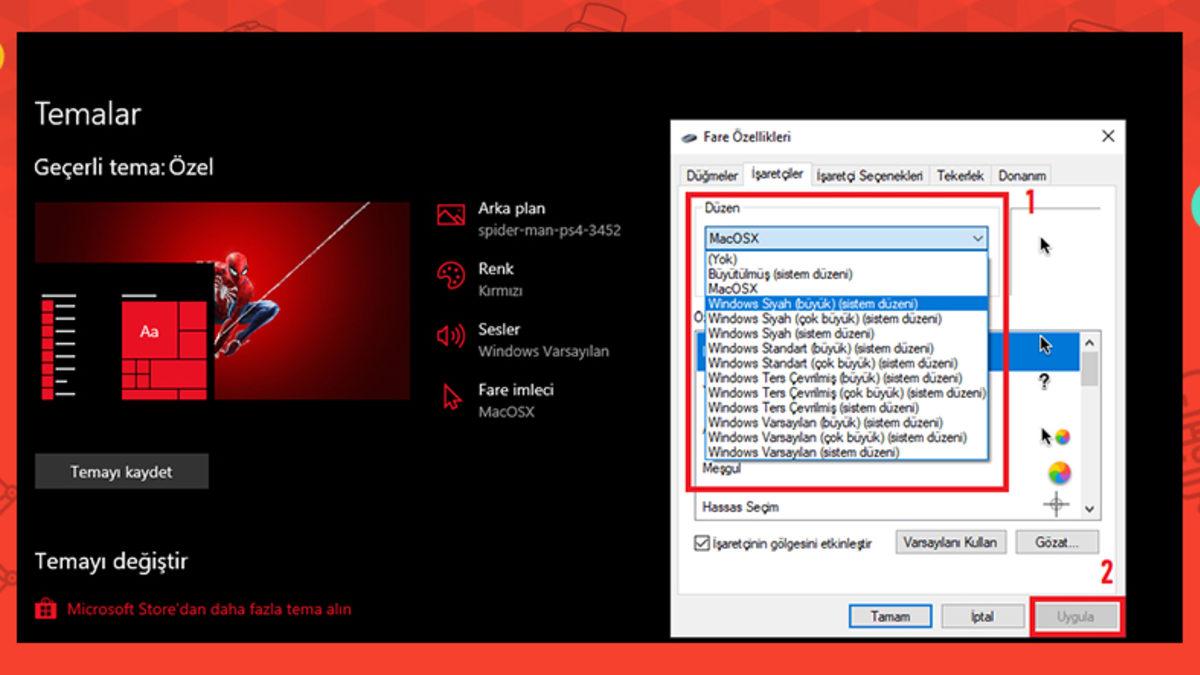The width and height of the screenshot is (1200, 675).
Task: Click the help pointer with question mark preview
Action: pyautogui.click(x=1043, y=381)
